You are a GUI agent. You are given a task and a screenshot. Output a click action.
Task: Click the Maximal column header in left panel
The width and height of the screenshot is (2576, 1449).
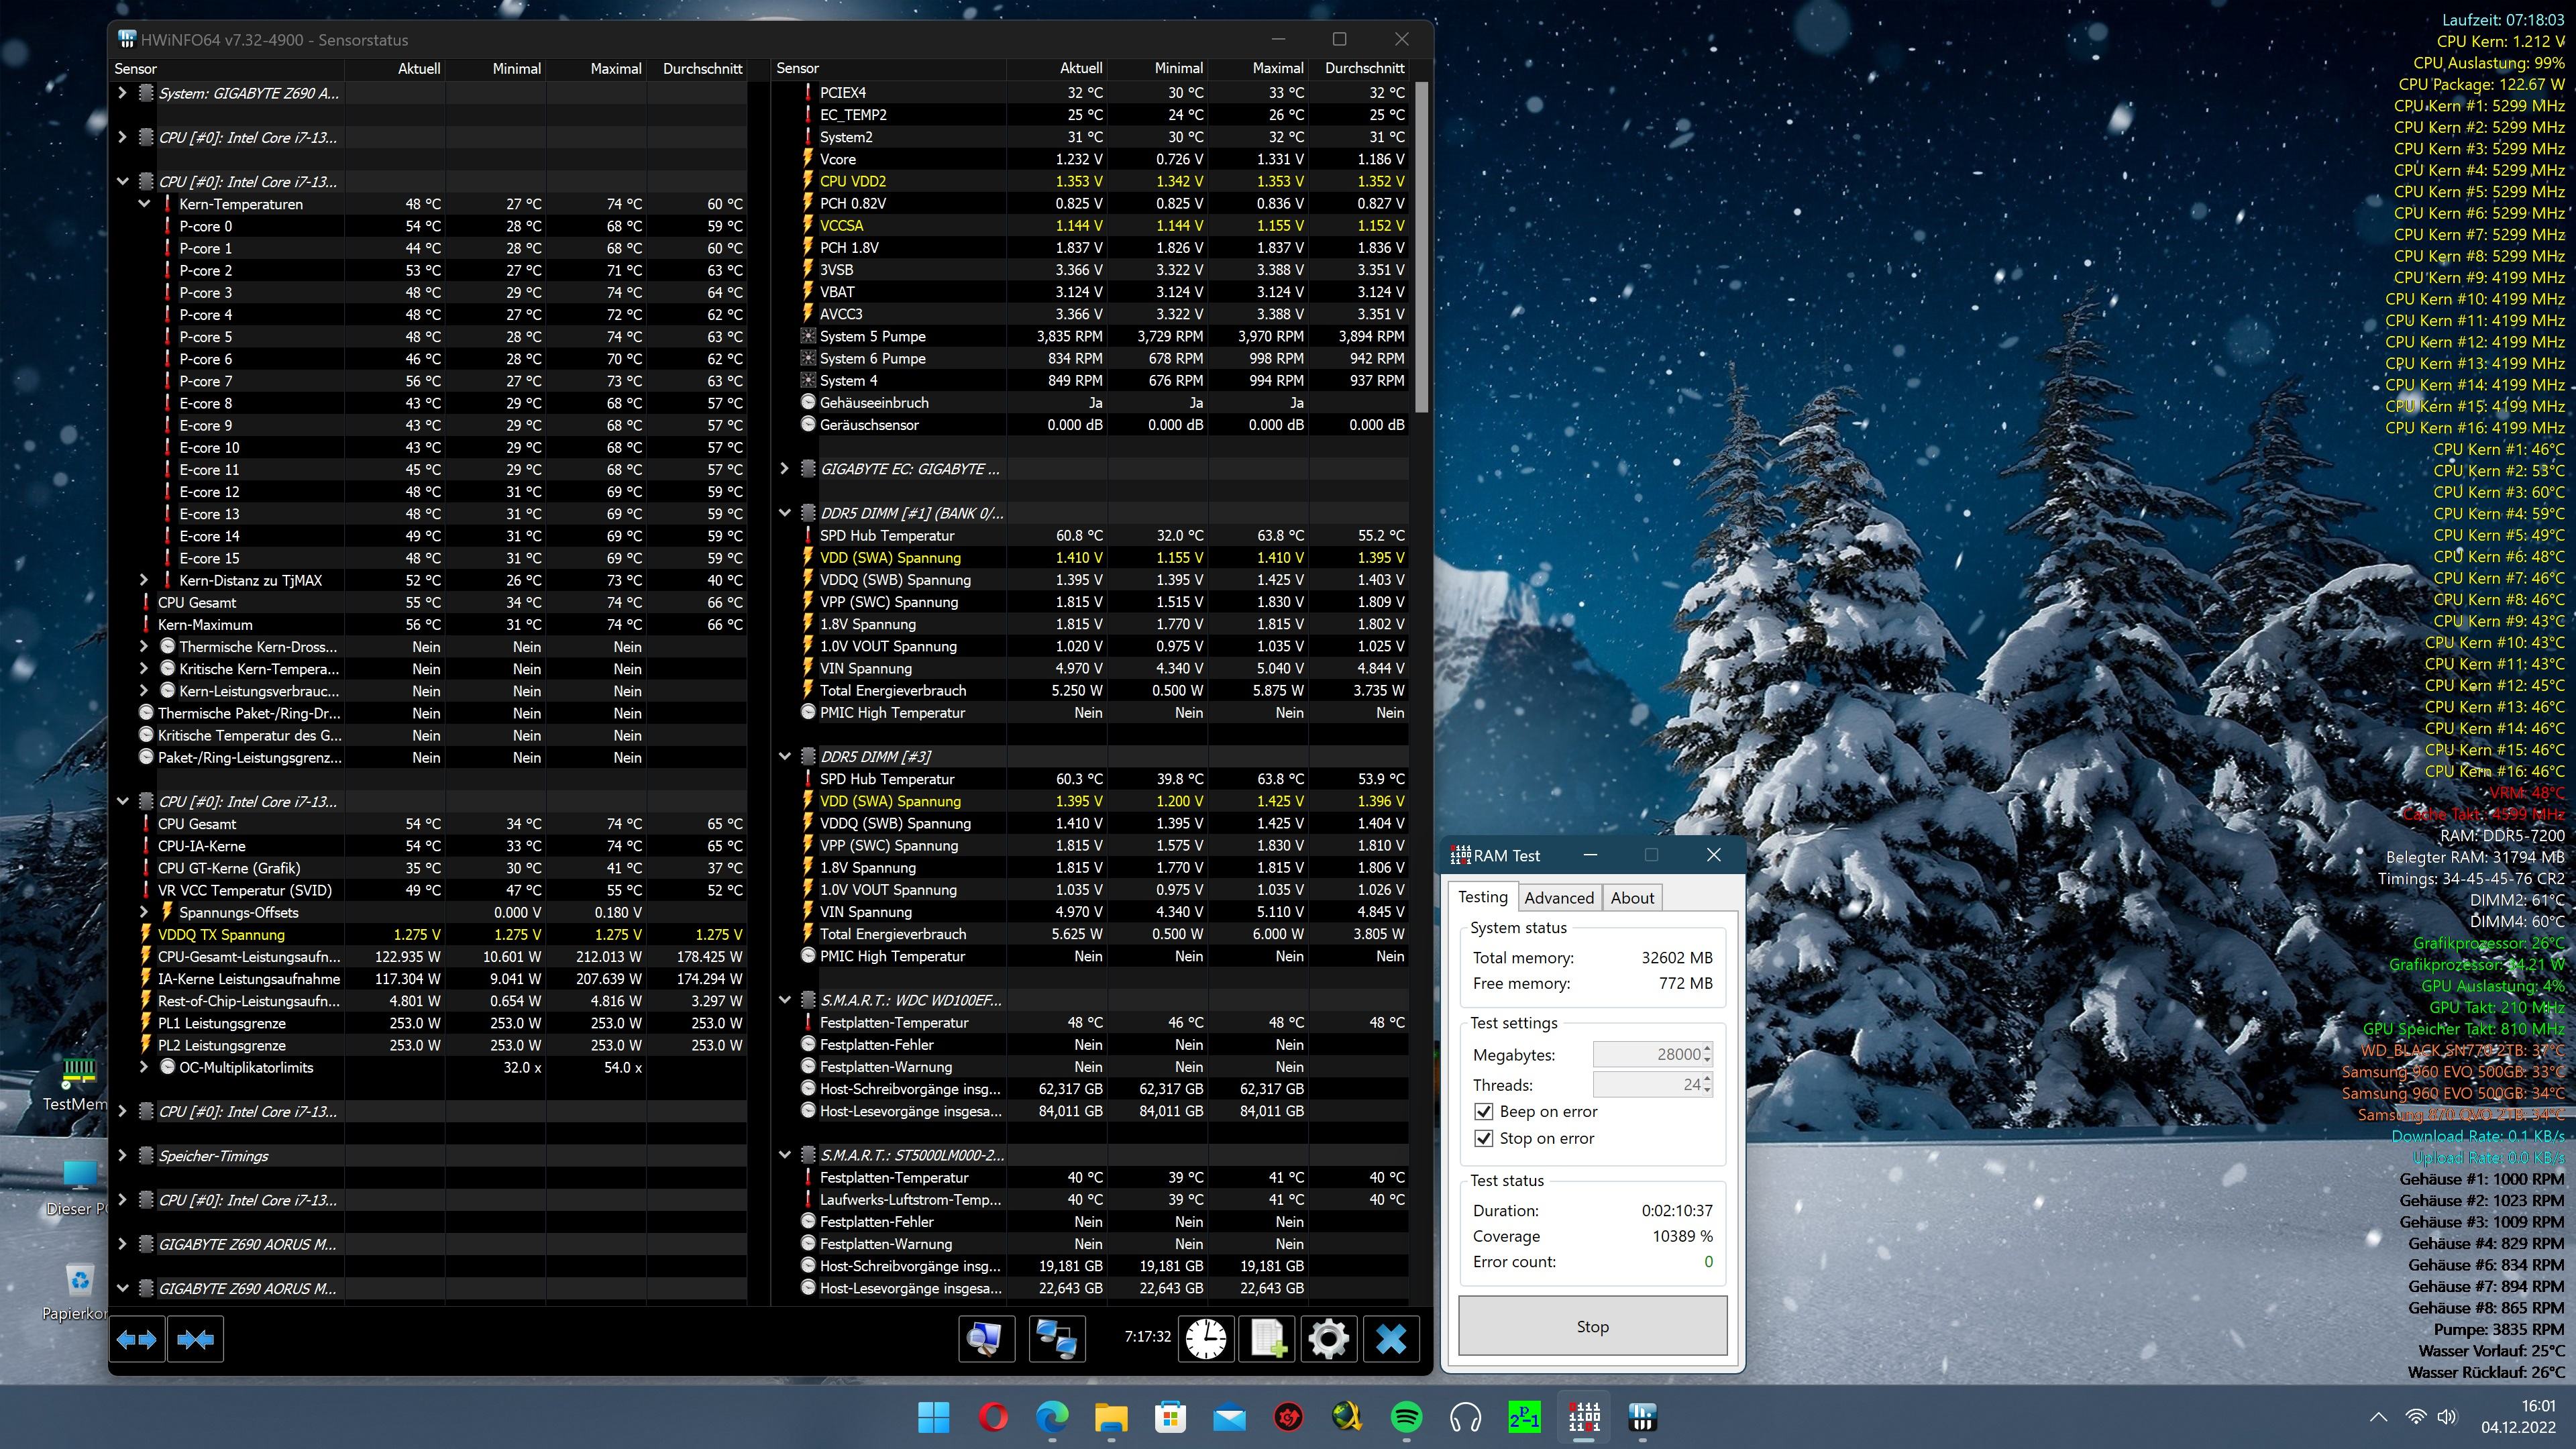[596, 69]
